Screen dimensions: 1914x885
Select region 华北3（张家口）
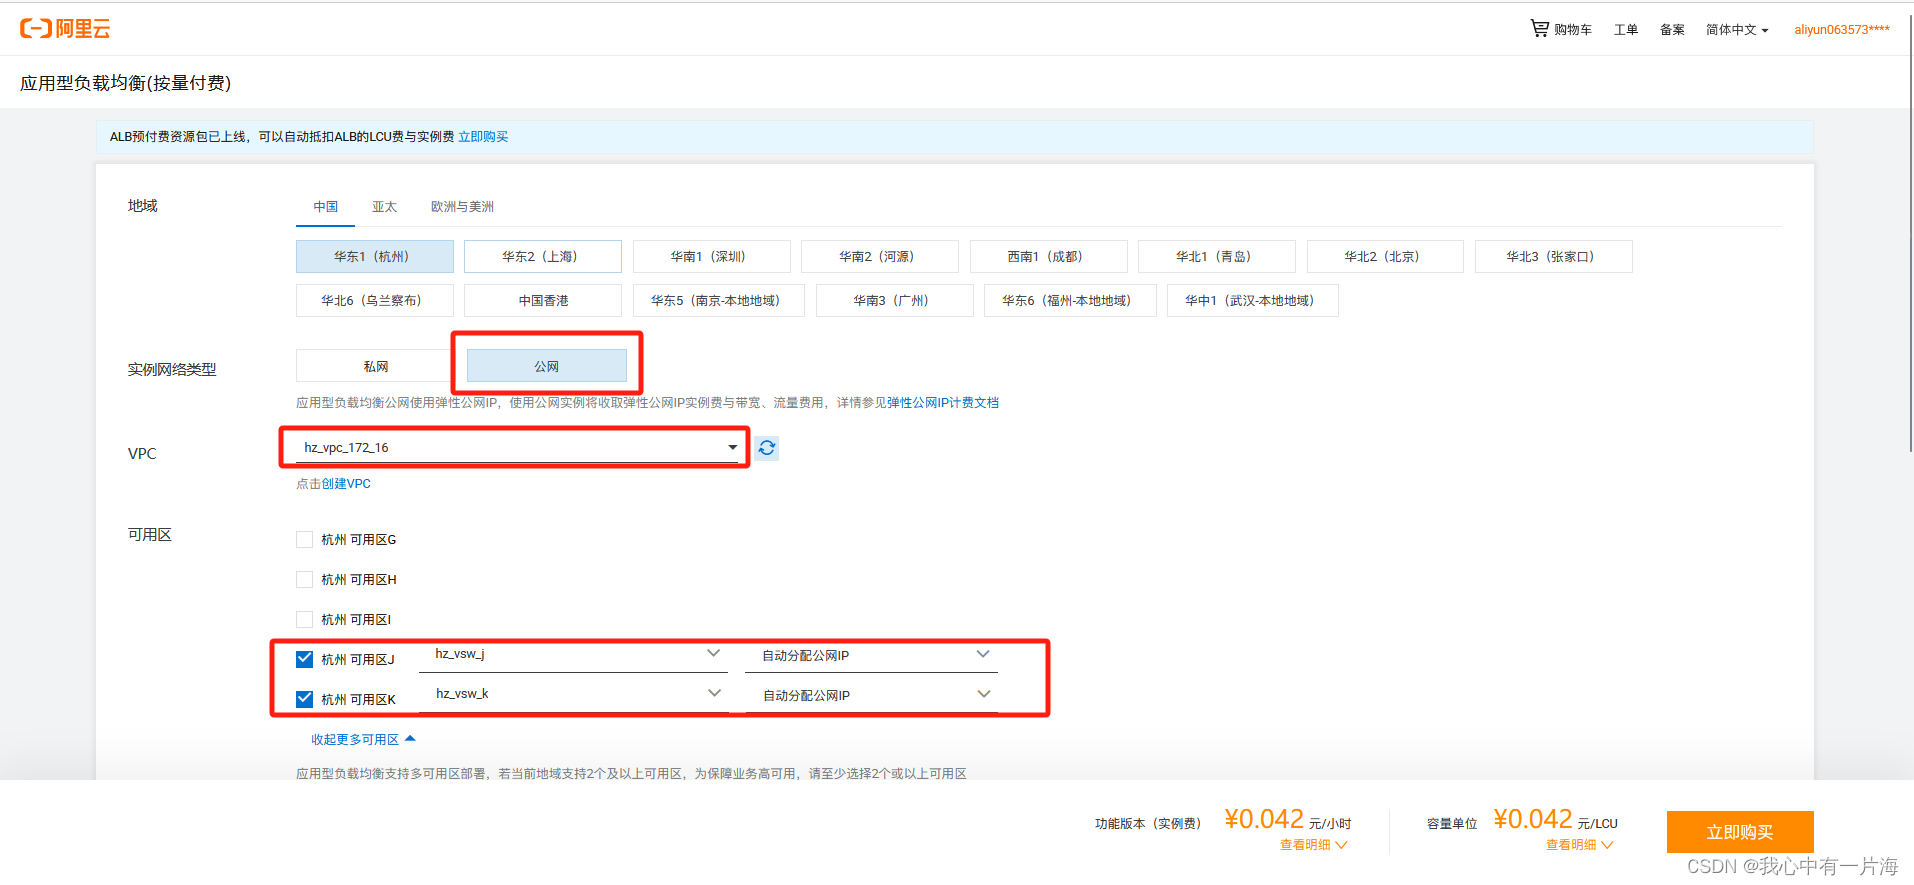[1554, 257]
